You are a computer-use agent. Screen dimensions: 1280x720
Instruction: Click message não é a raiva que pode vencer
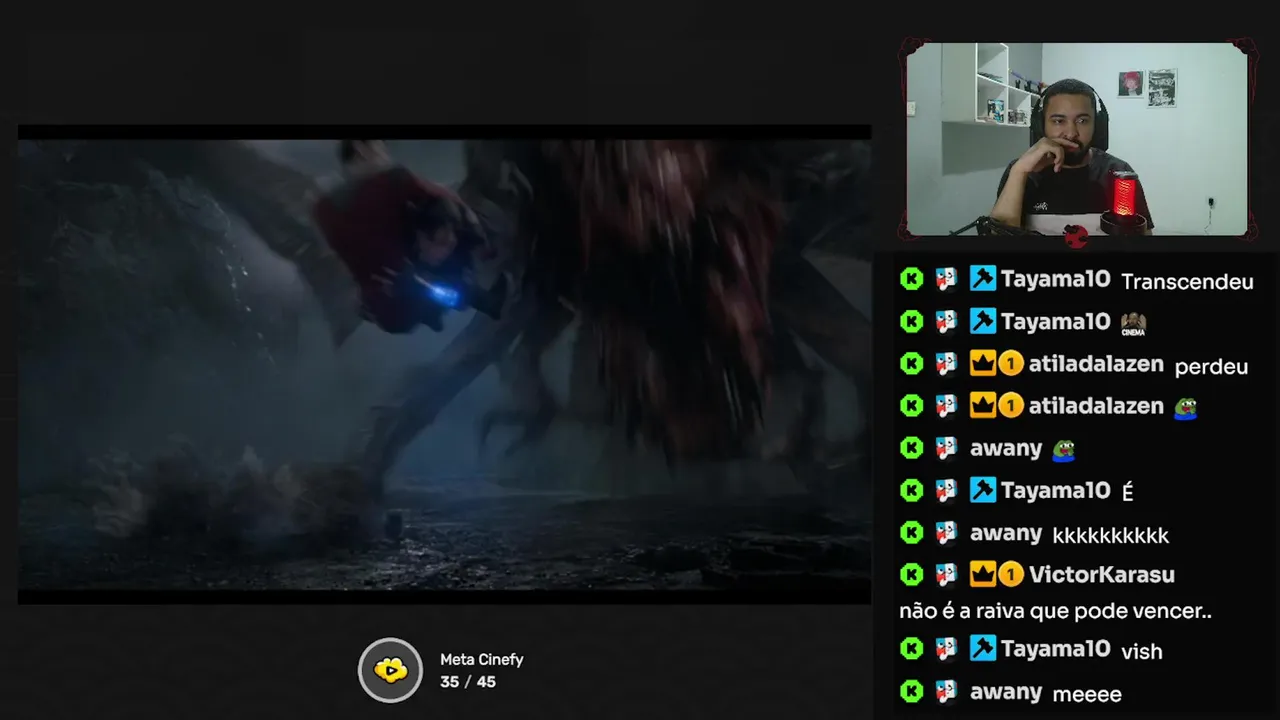tap(1055, 611)
